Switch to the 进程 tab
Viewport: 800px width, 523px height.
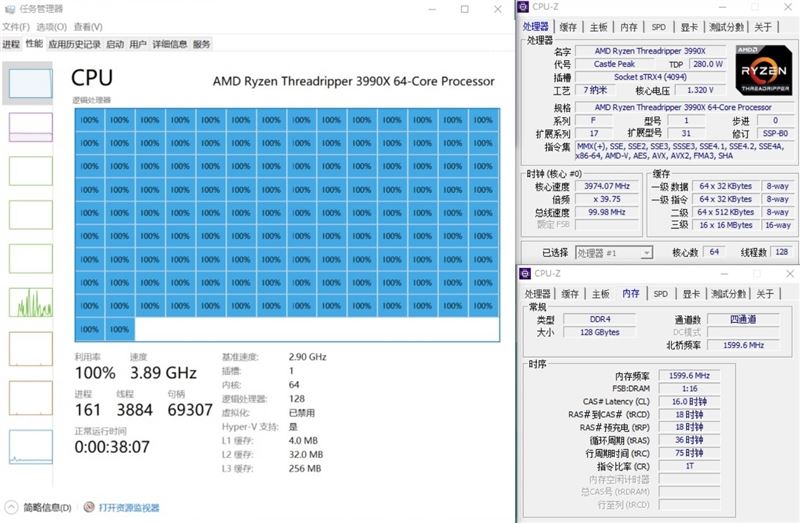(x=11, y=44)
